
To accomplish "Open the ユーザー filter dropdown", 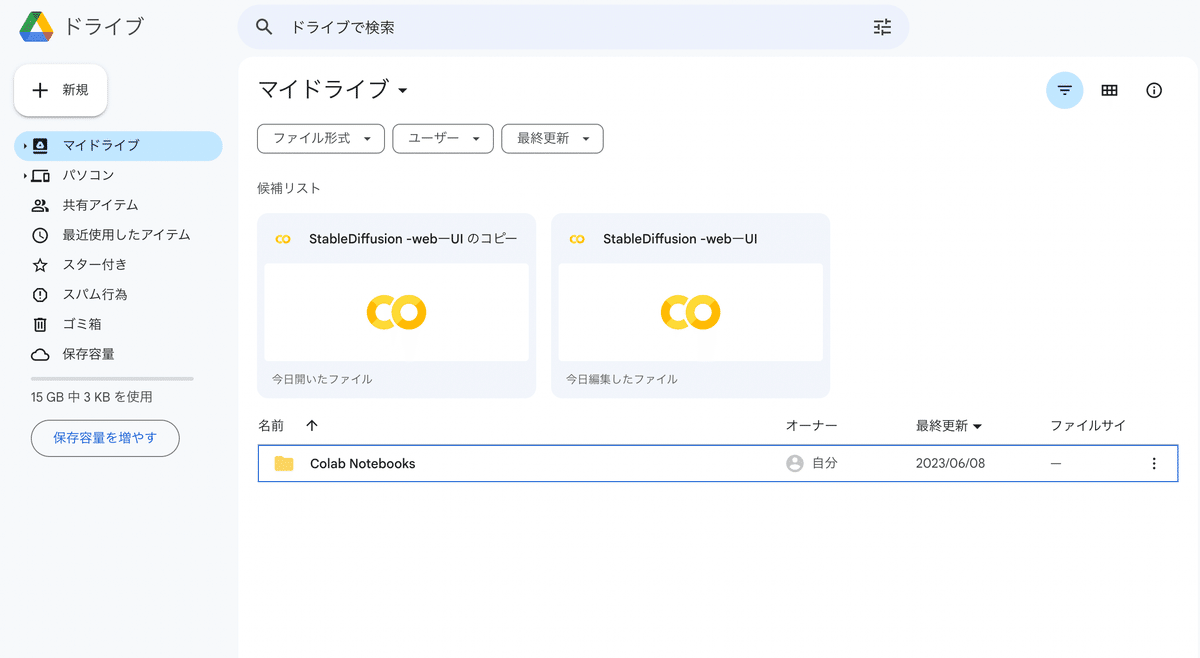I will coord(443,139).
